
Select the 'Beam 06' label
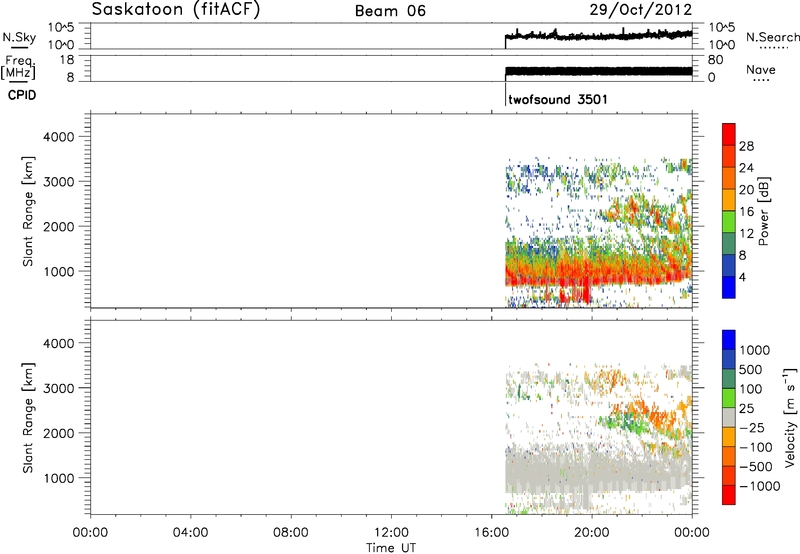tap(390, 11)
